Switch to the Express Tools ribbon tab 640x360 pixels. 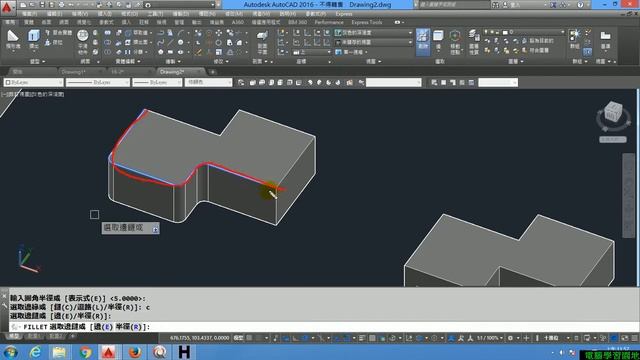click(367, 22)
